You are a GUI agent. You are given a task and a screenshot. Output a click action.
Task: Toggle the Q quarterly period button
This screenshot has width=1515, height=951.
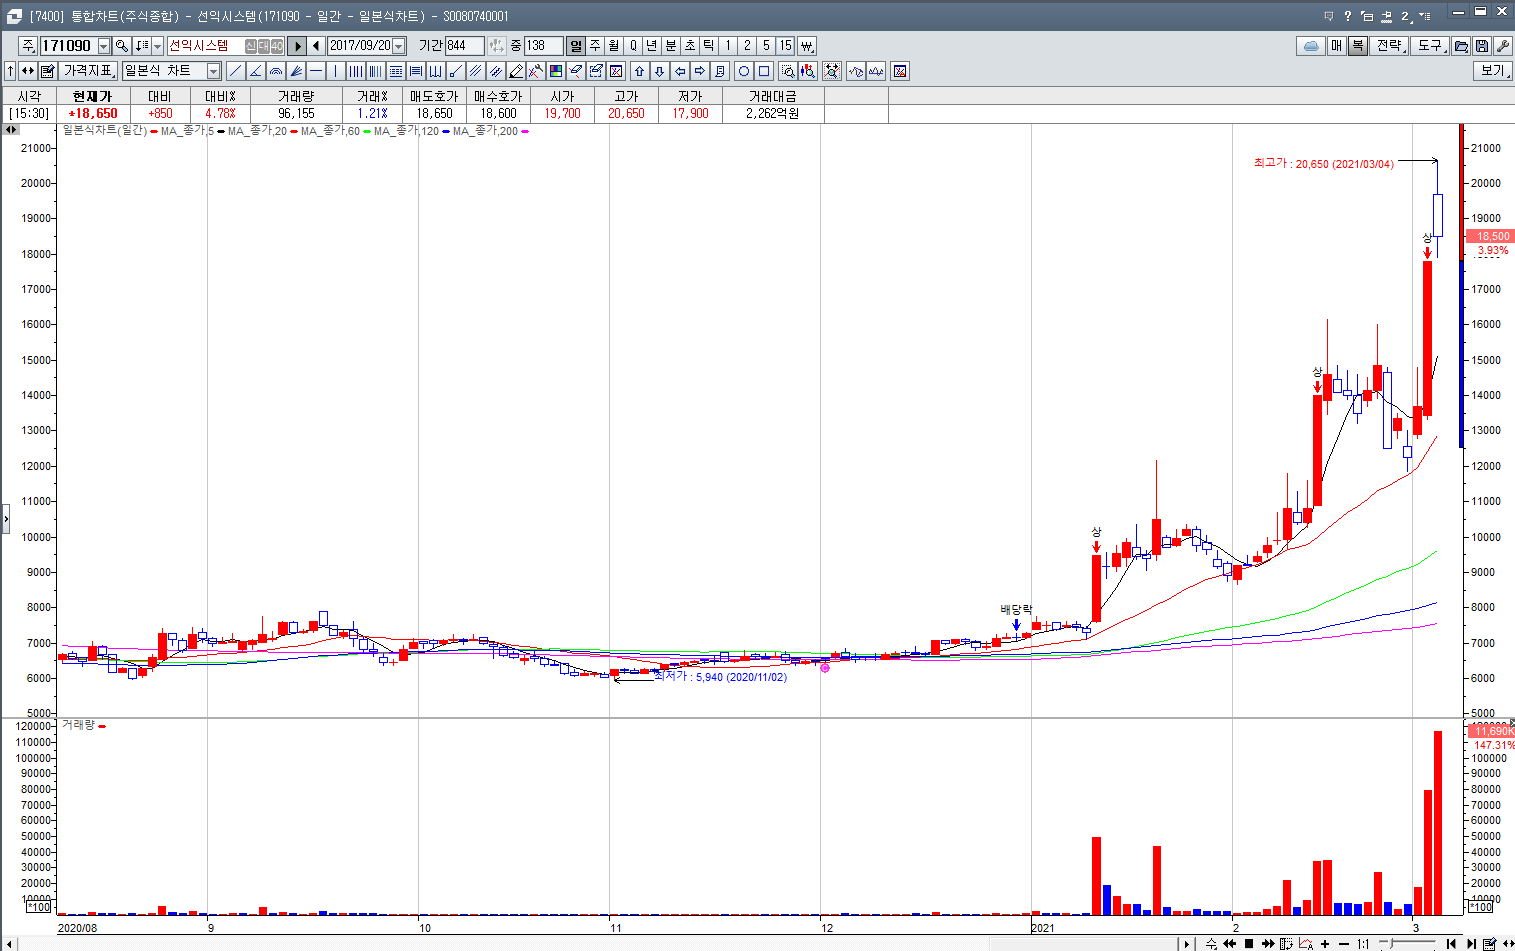(633, 46)
